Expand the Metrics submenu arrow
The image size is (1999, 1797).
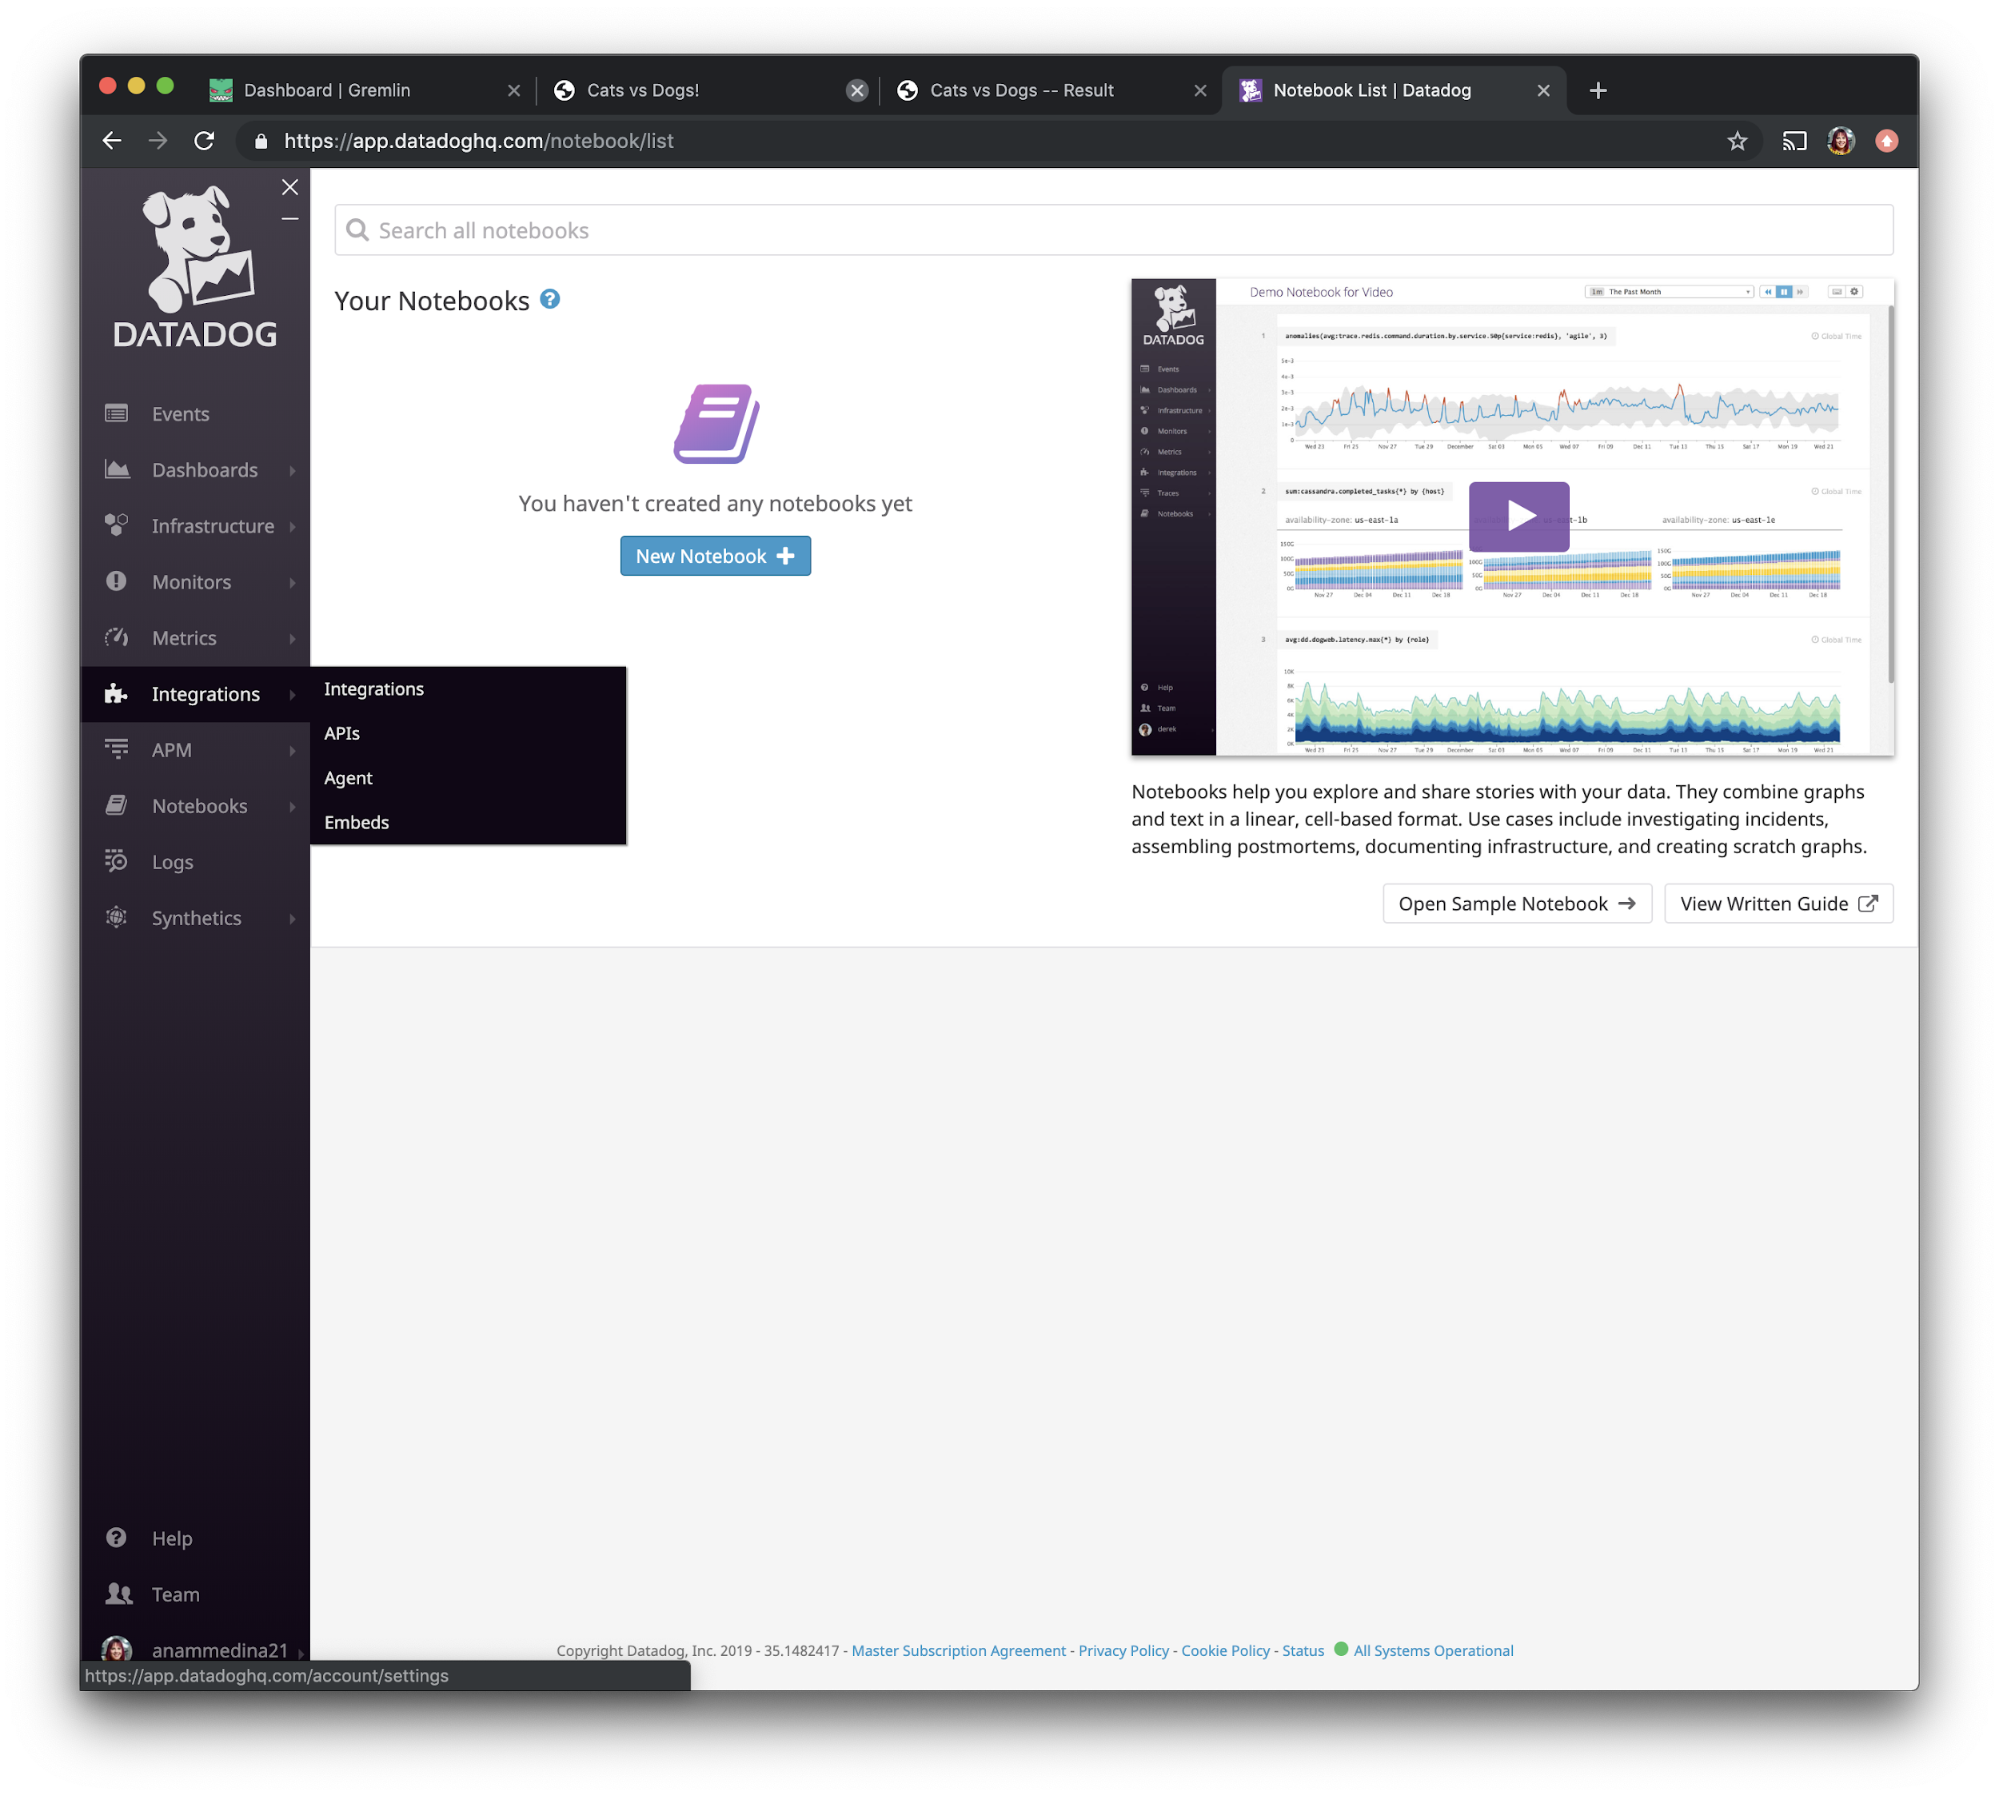292,637
